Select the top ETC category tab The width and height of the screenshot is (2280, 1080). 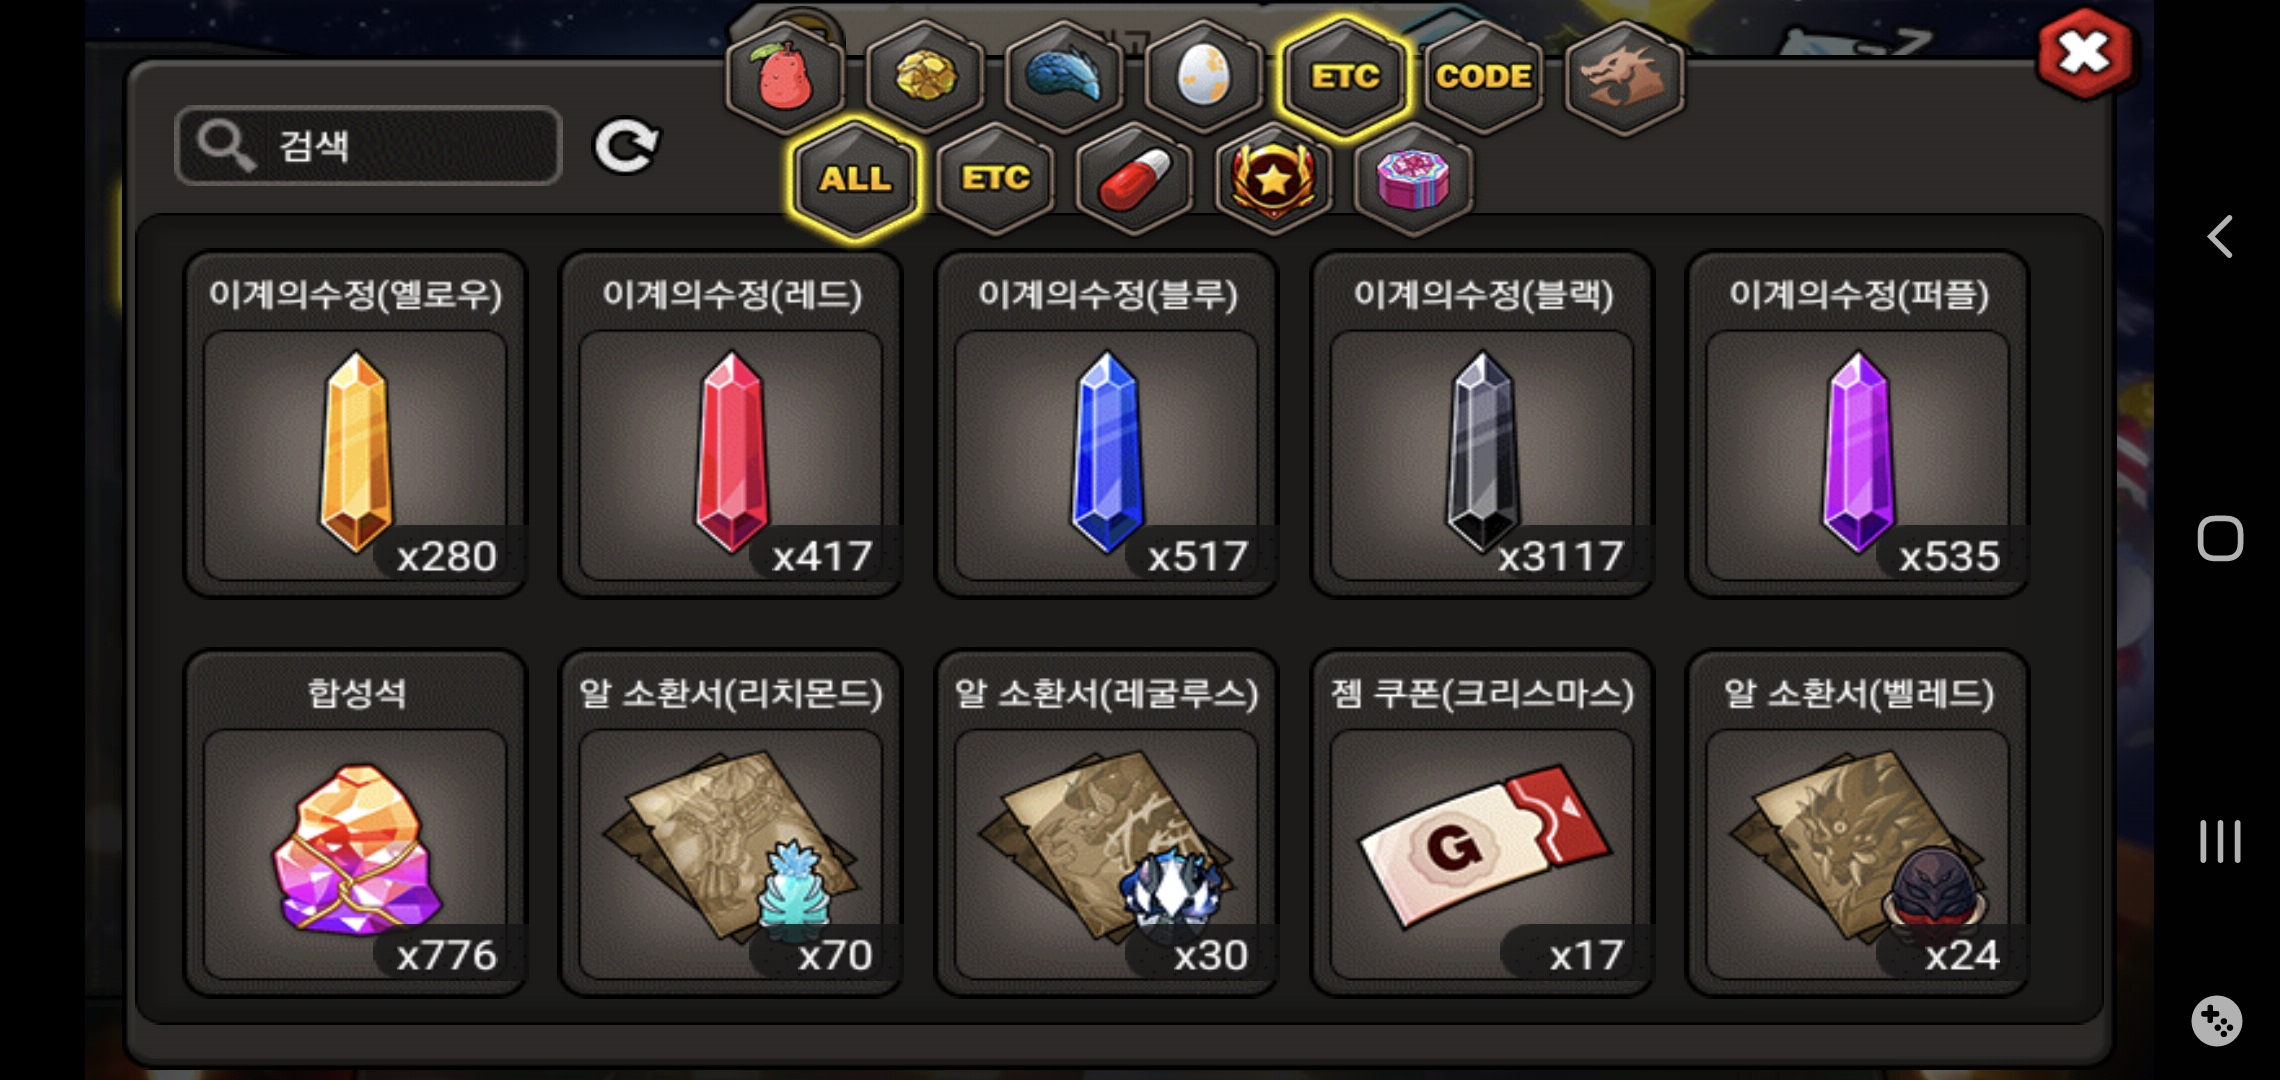pos(1345,77)
